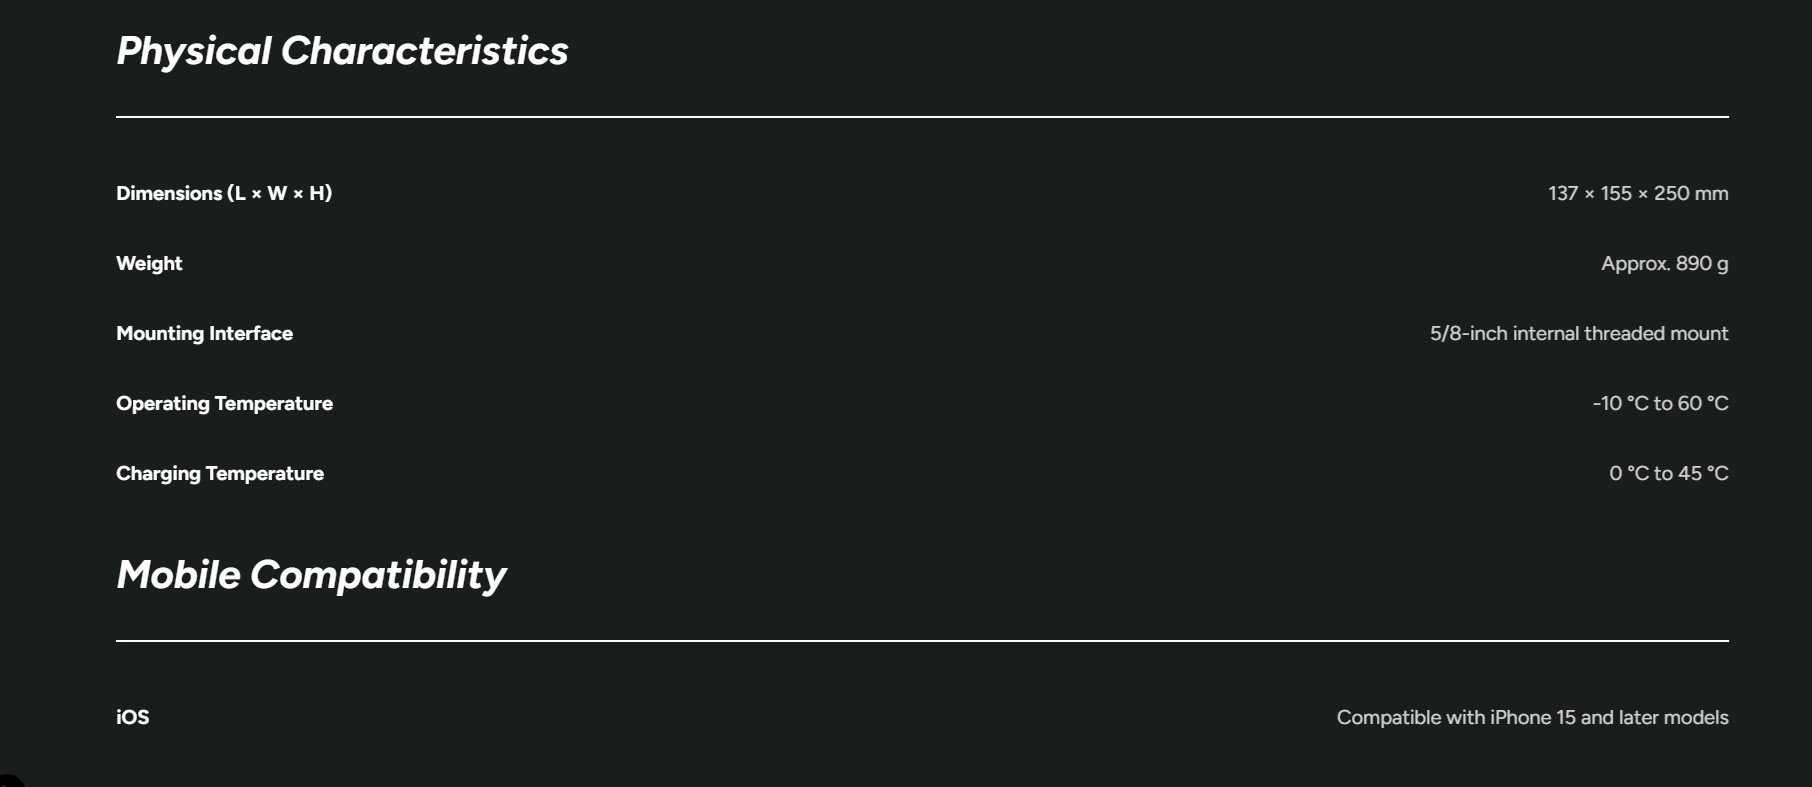Image resolution: width=1812 pixels, height=787 pixels.
Task: Click the word Mobile in the second heading
Action: 179,575
